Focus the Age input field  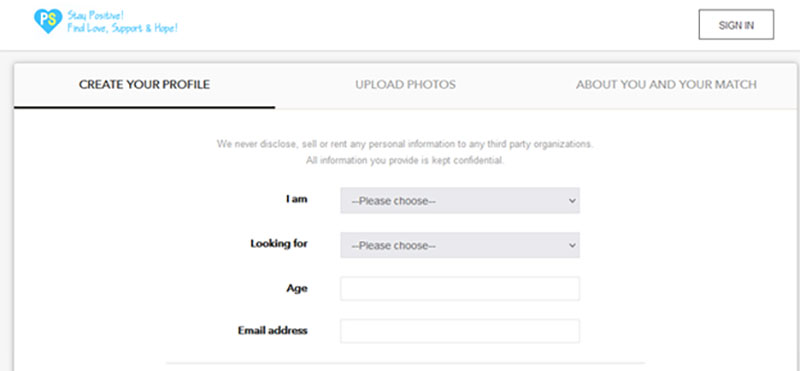pyautogui.click(x=460, y=289)
